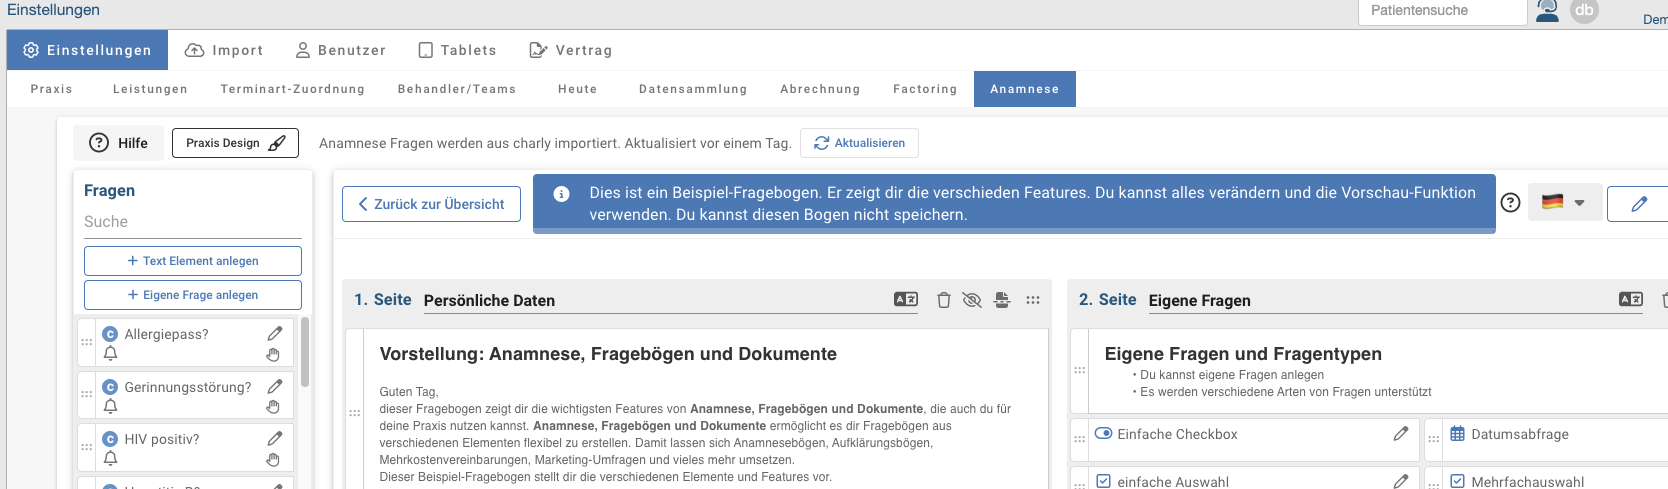Go back via Zurück zur Übersicht
Image resolution: width=1668 pixels, height=489 pixels.
(x=431, y=204)
